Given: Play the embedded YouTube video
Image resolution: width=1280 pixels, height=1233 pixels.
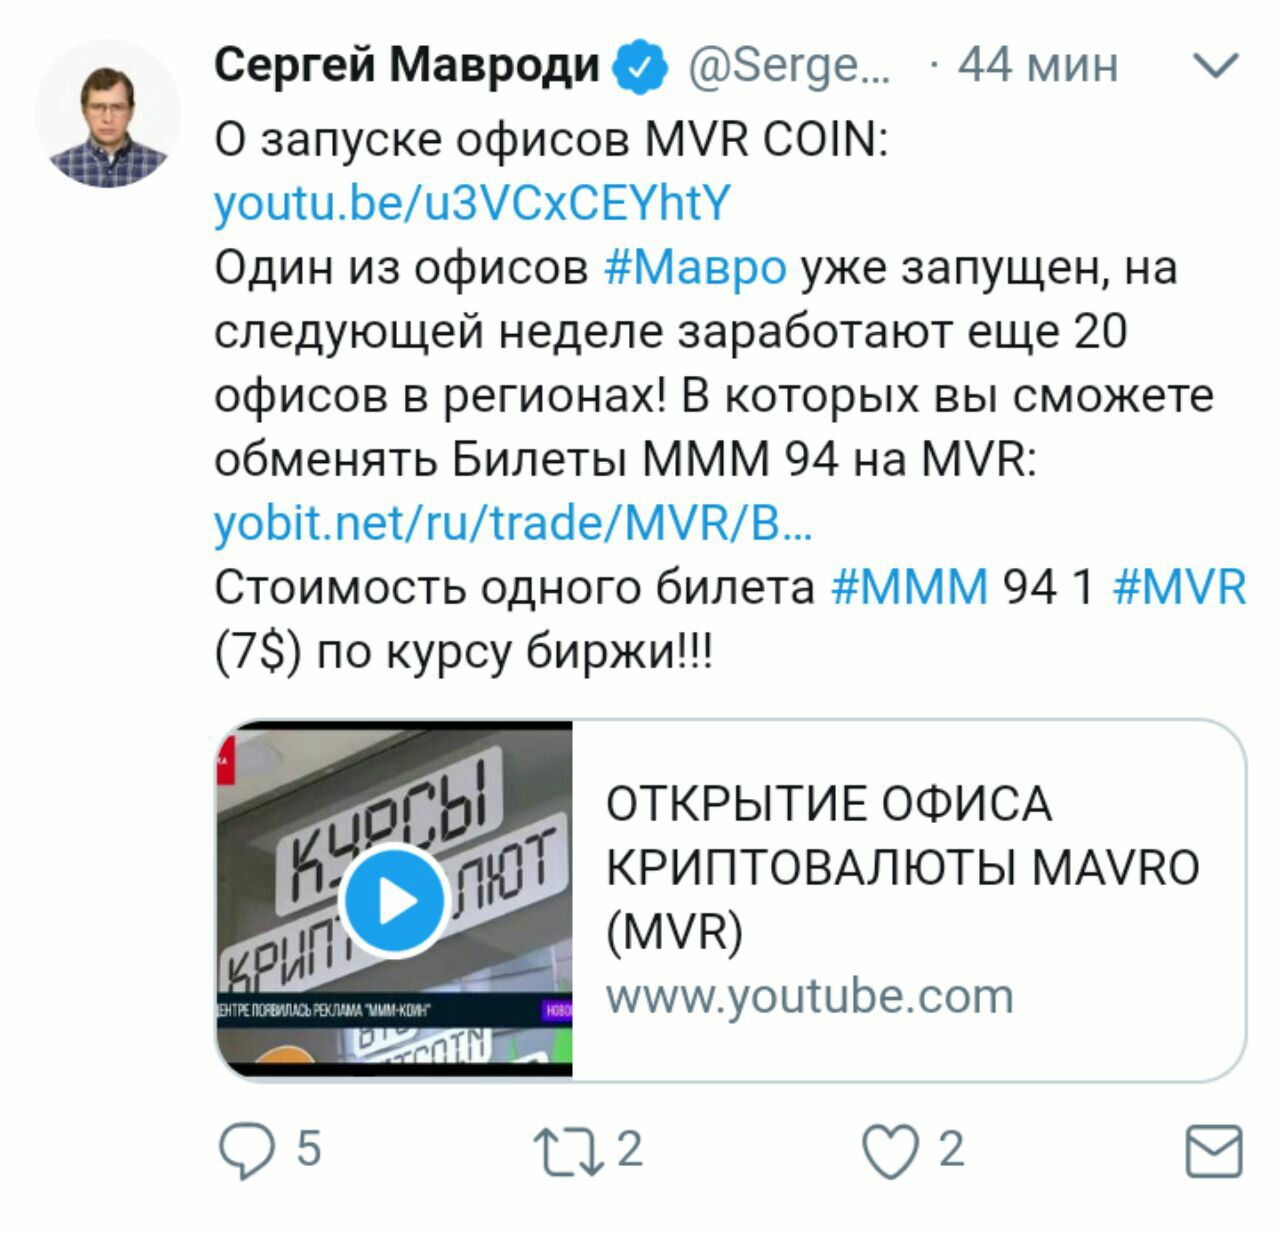Looking at the screenshot, I should [395, 901].
